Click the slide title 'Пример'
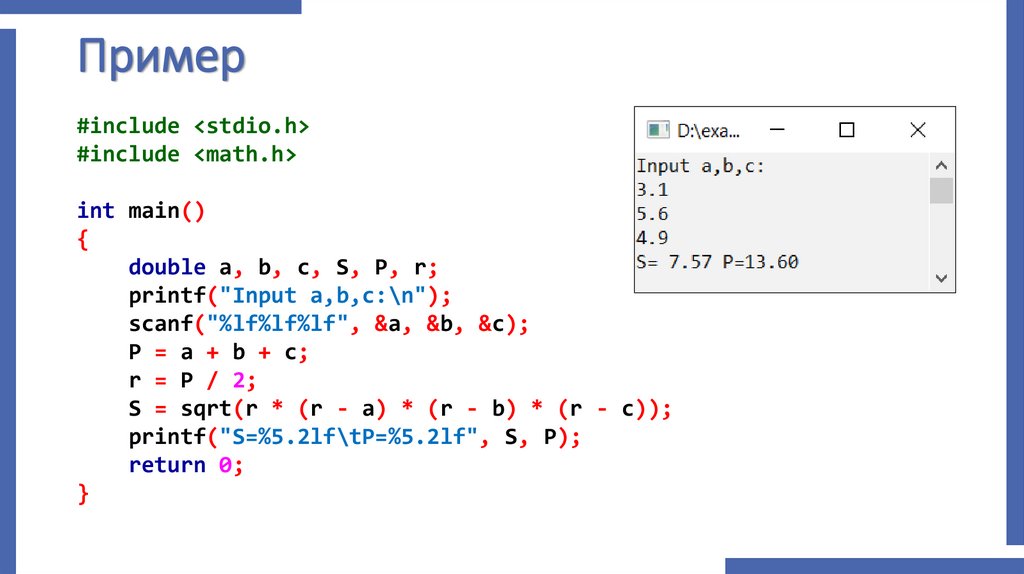1024x574 pixels. (161, 57)
